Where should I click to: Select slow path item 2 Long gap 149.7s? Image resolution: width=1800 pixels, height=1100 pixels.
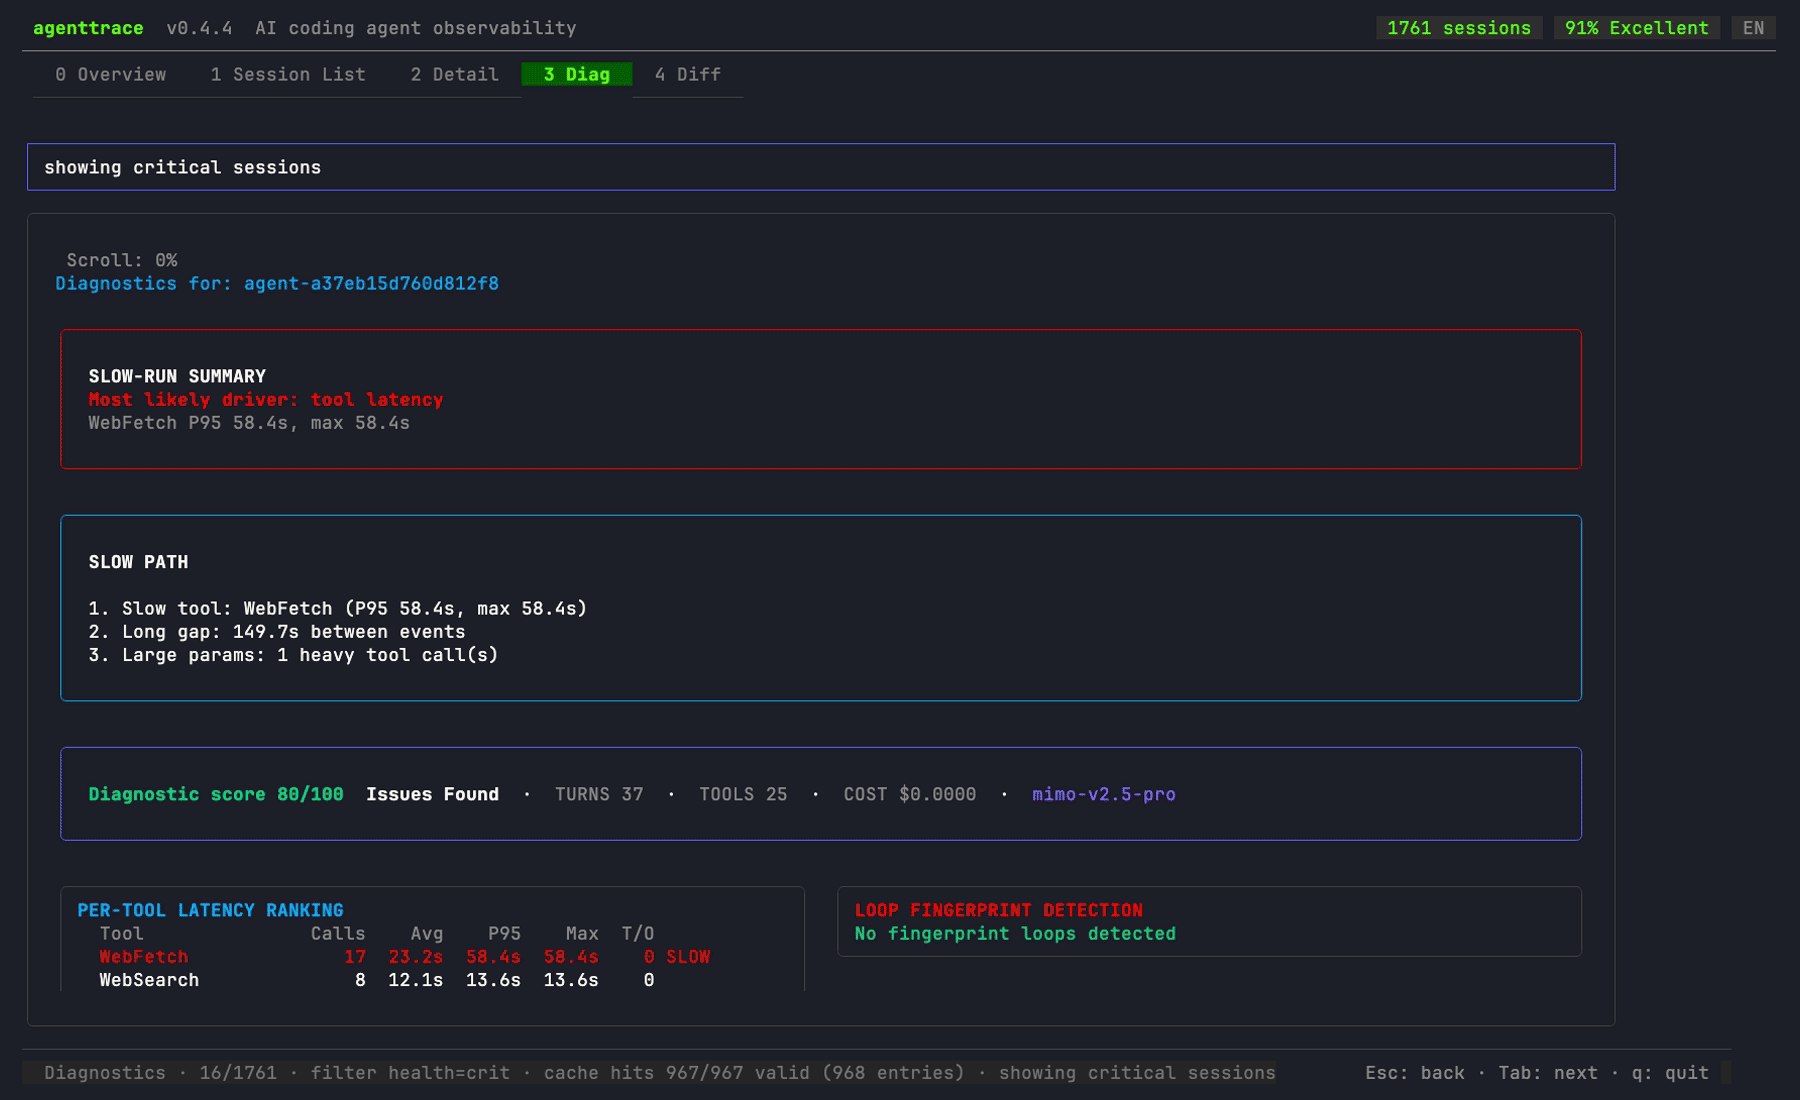[x=277, y=632]
